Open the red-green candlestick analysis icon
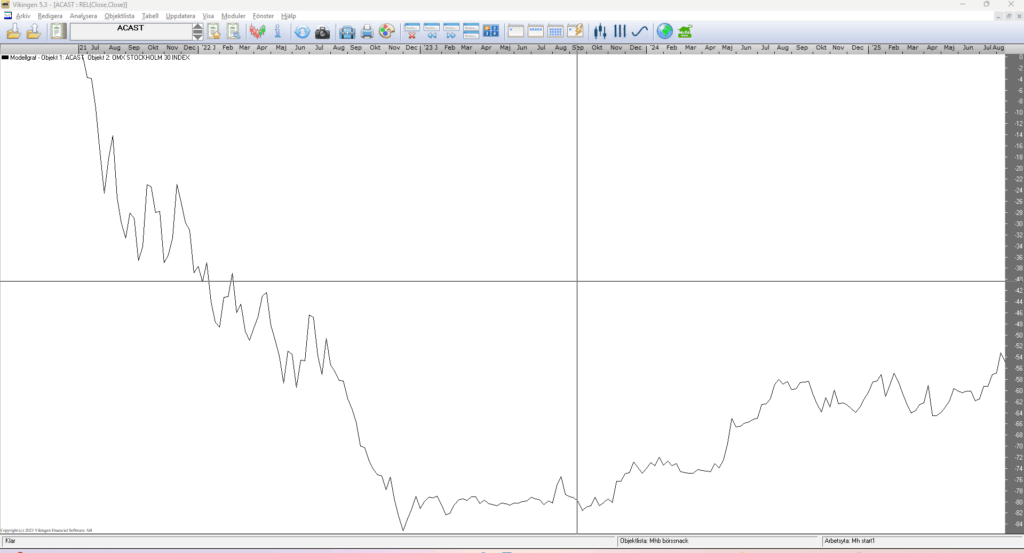This screenshot has height=553, width=1024. pos(257,31)
